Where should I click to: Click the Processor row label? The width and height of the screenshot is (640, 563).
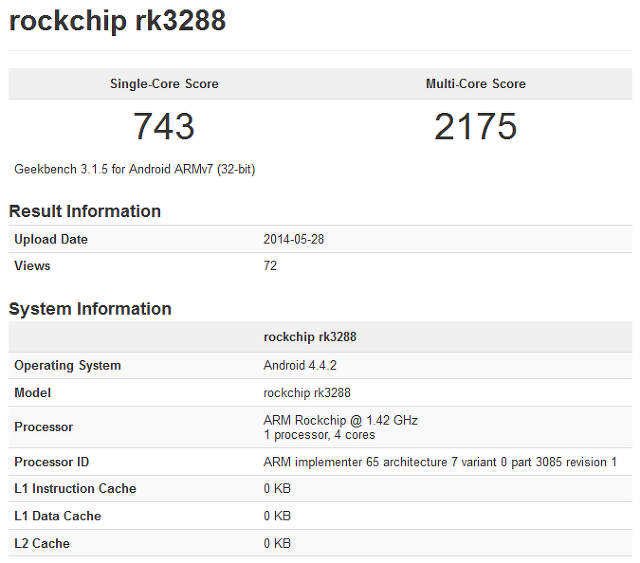point(44,427)
